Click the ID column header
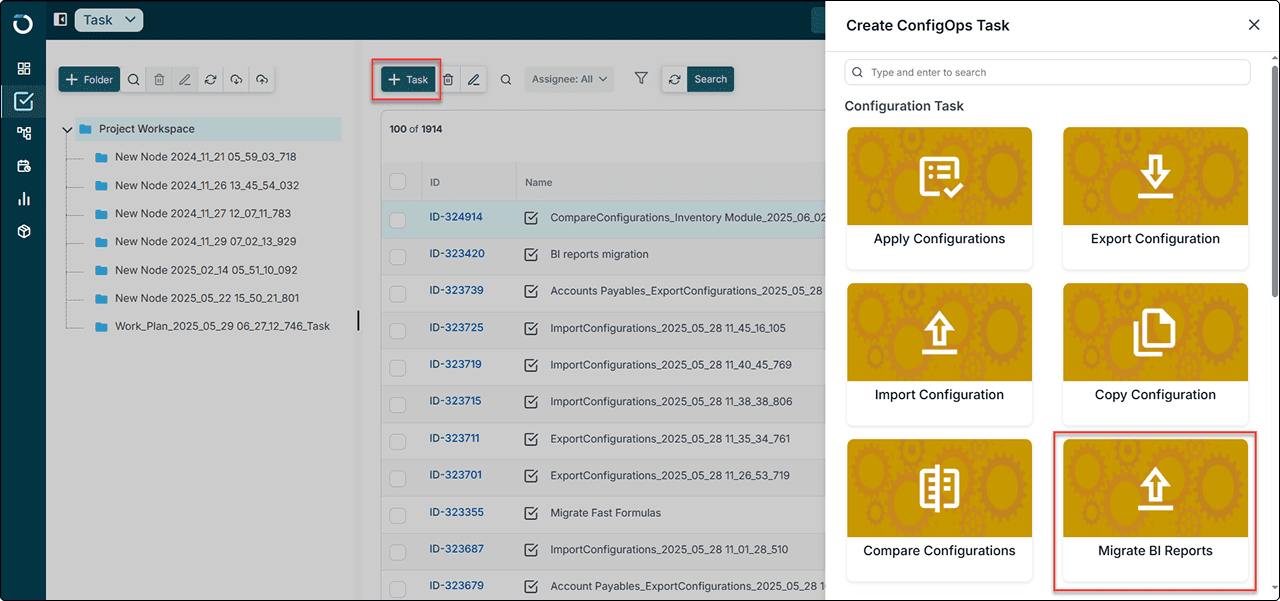Viewport: 1280px width, 601px height. 435,183
